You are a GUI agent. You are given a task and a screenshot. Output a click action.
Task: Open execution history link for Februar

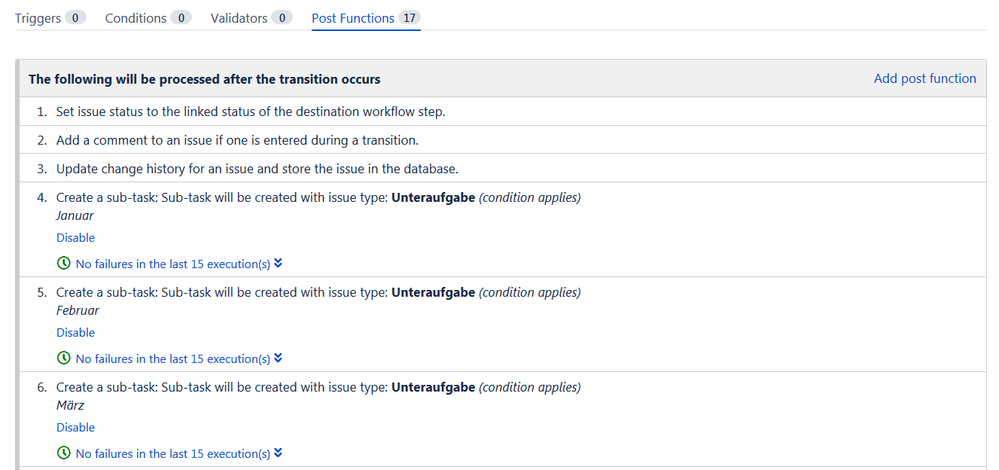coord(173,359)
